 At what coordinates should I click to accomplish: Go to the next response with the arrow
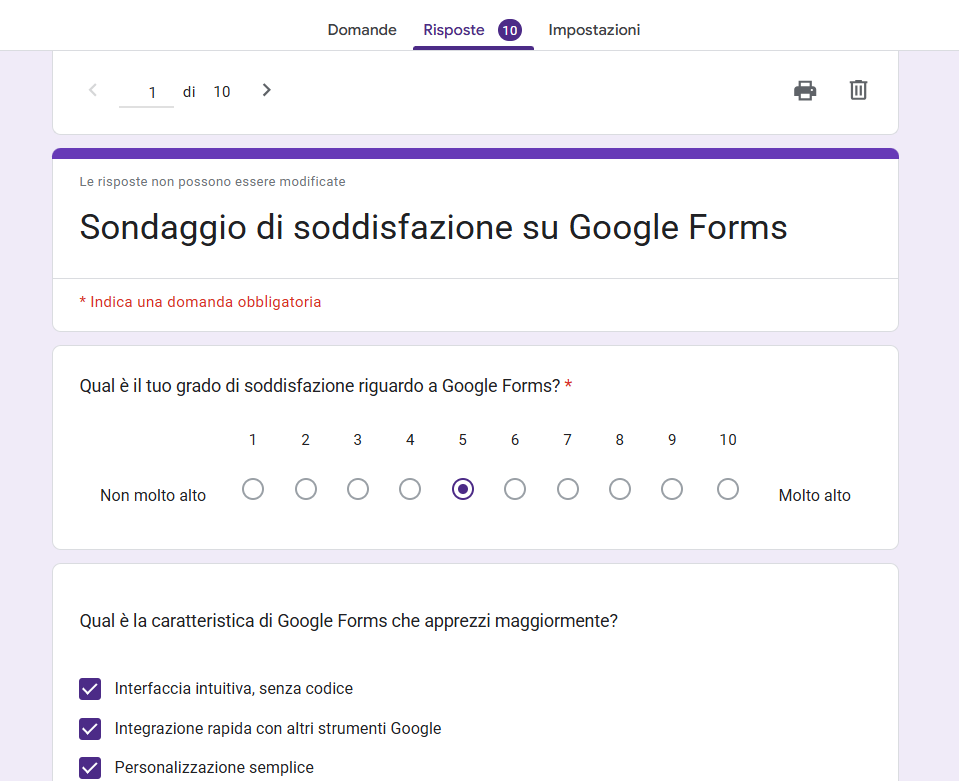[x=266, y=89]
